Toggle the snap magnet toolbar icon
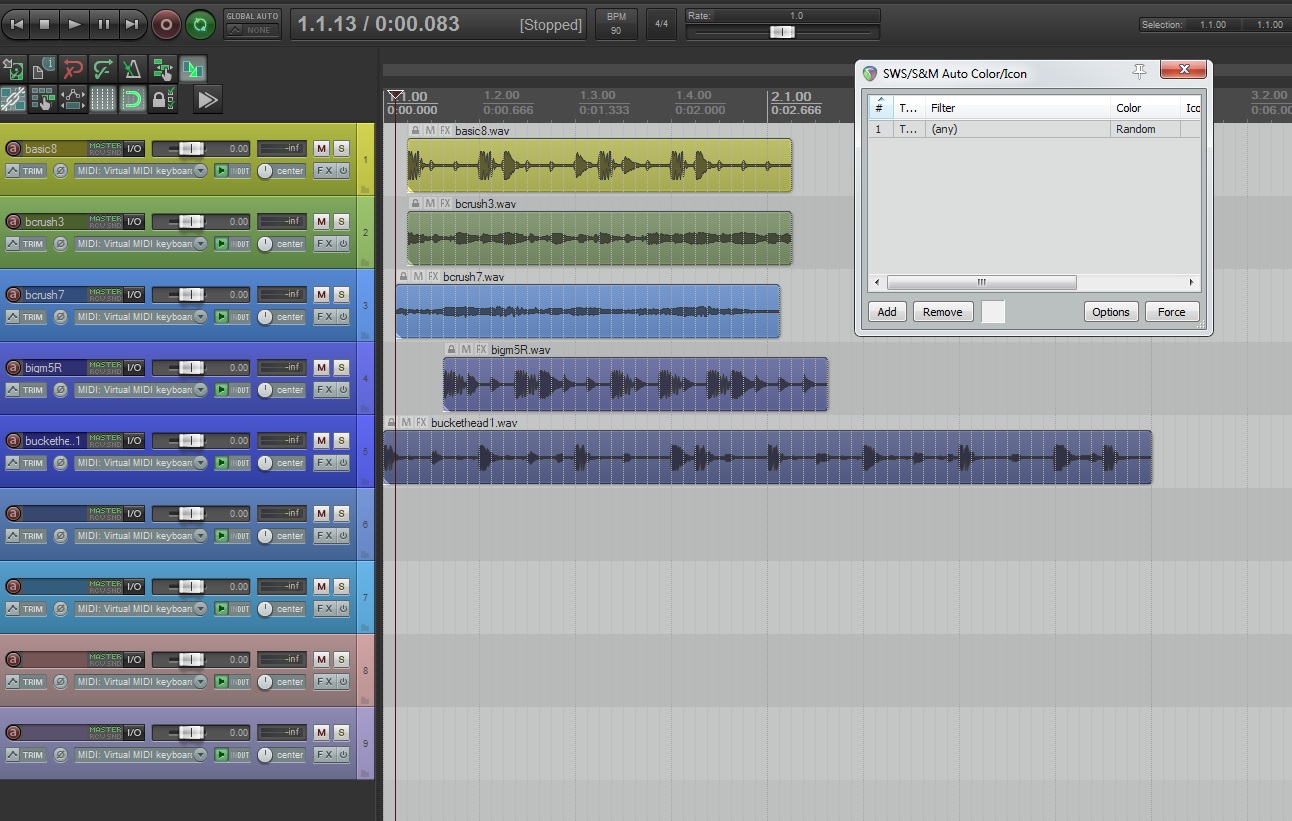1292x821 pixels. 132,99
